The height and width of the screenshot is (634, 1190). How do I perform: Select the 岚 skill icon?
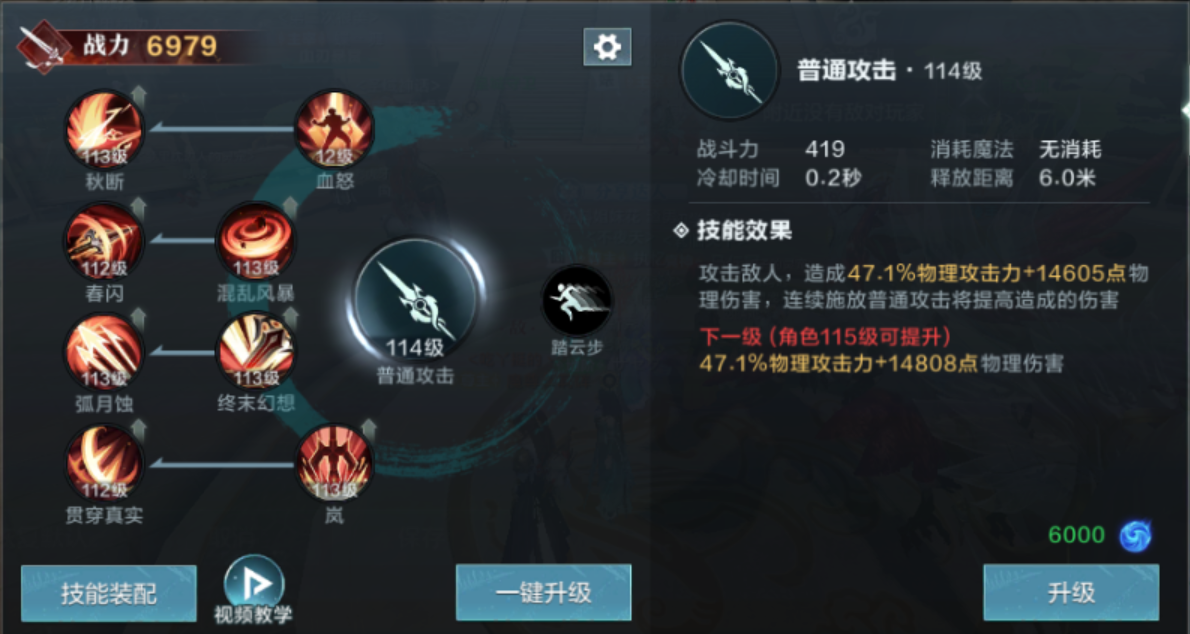click(x=334, y=464)
